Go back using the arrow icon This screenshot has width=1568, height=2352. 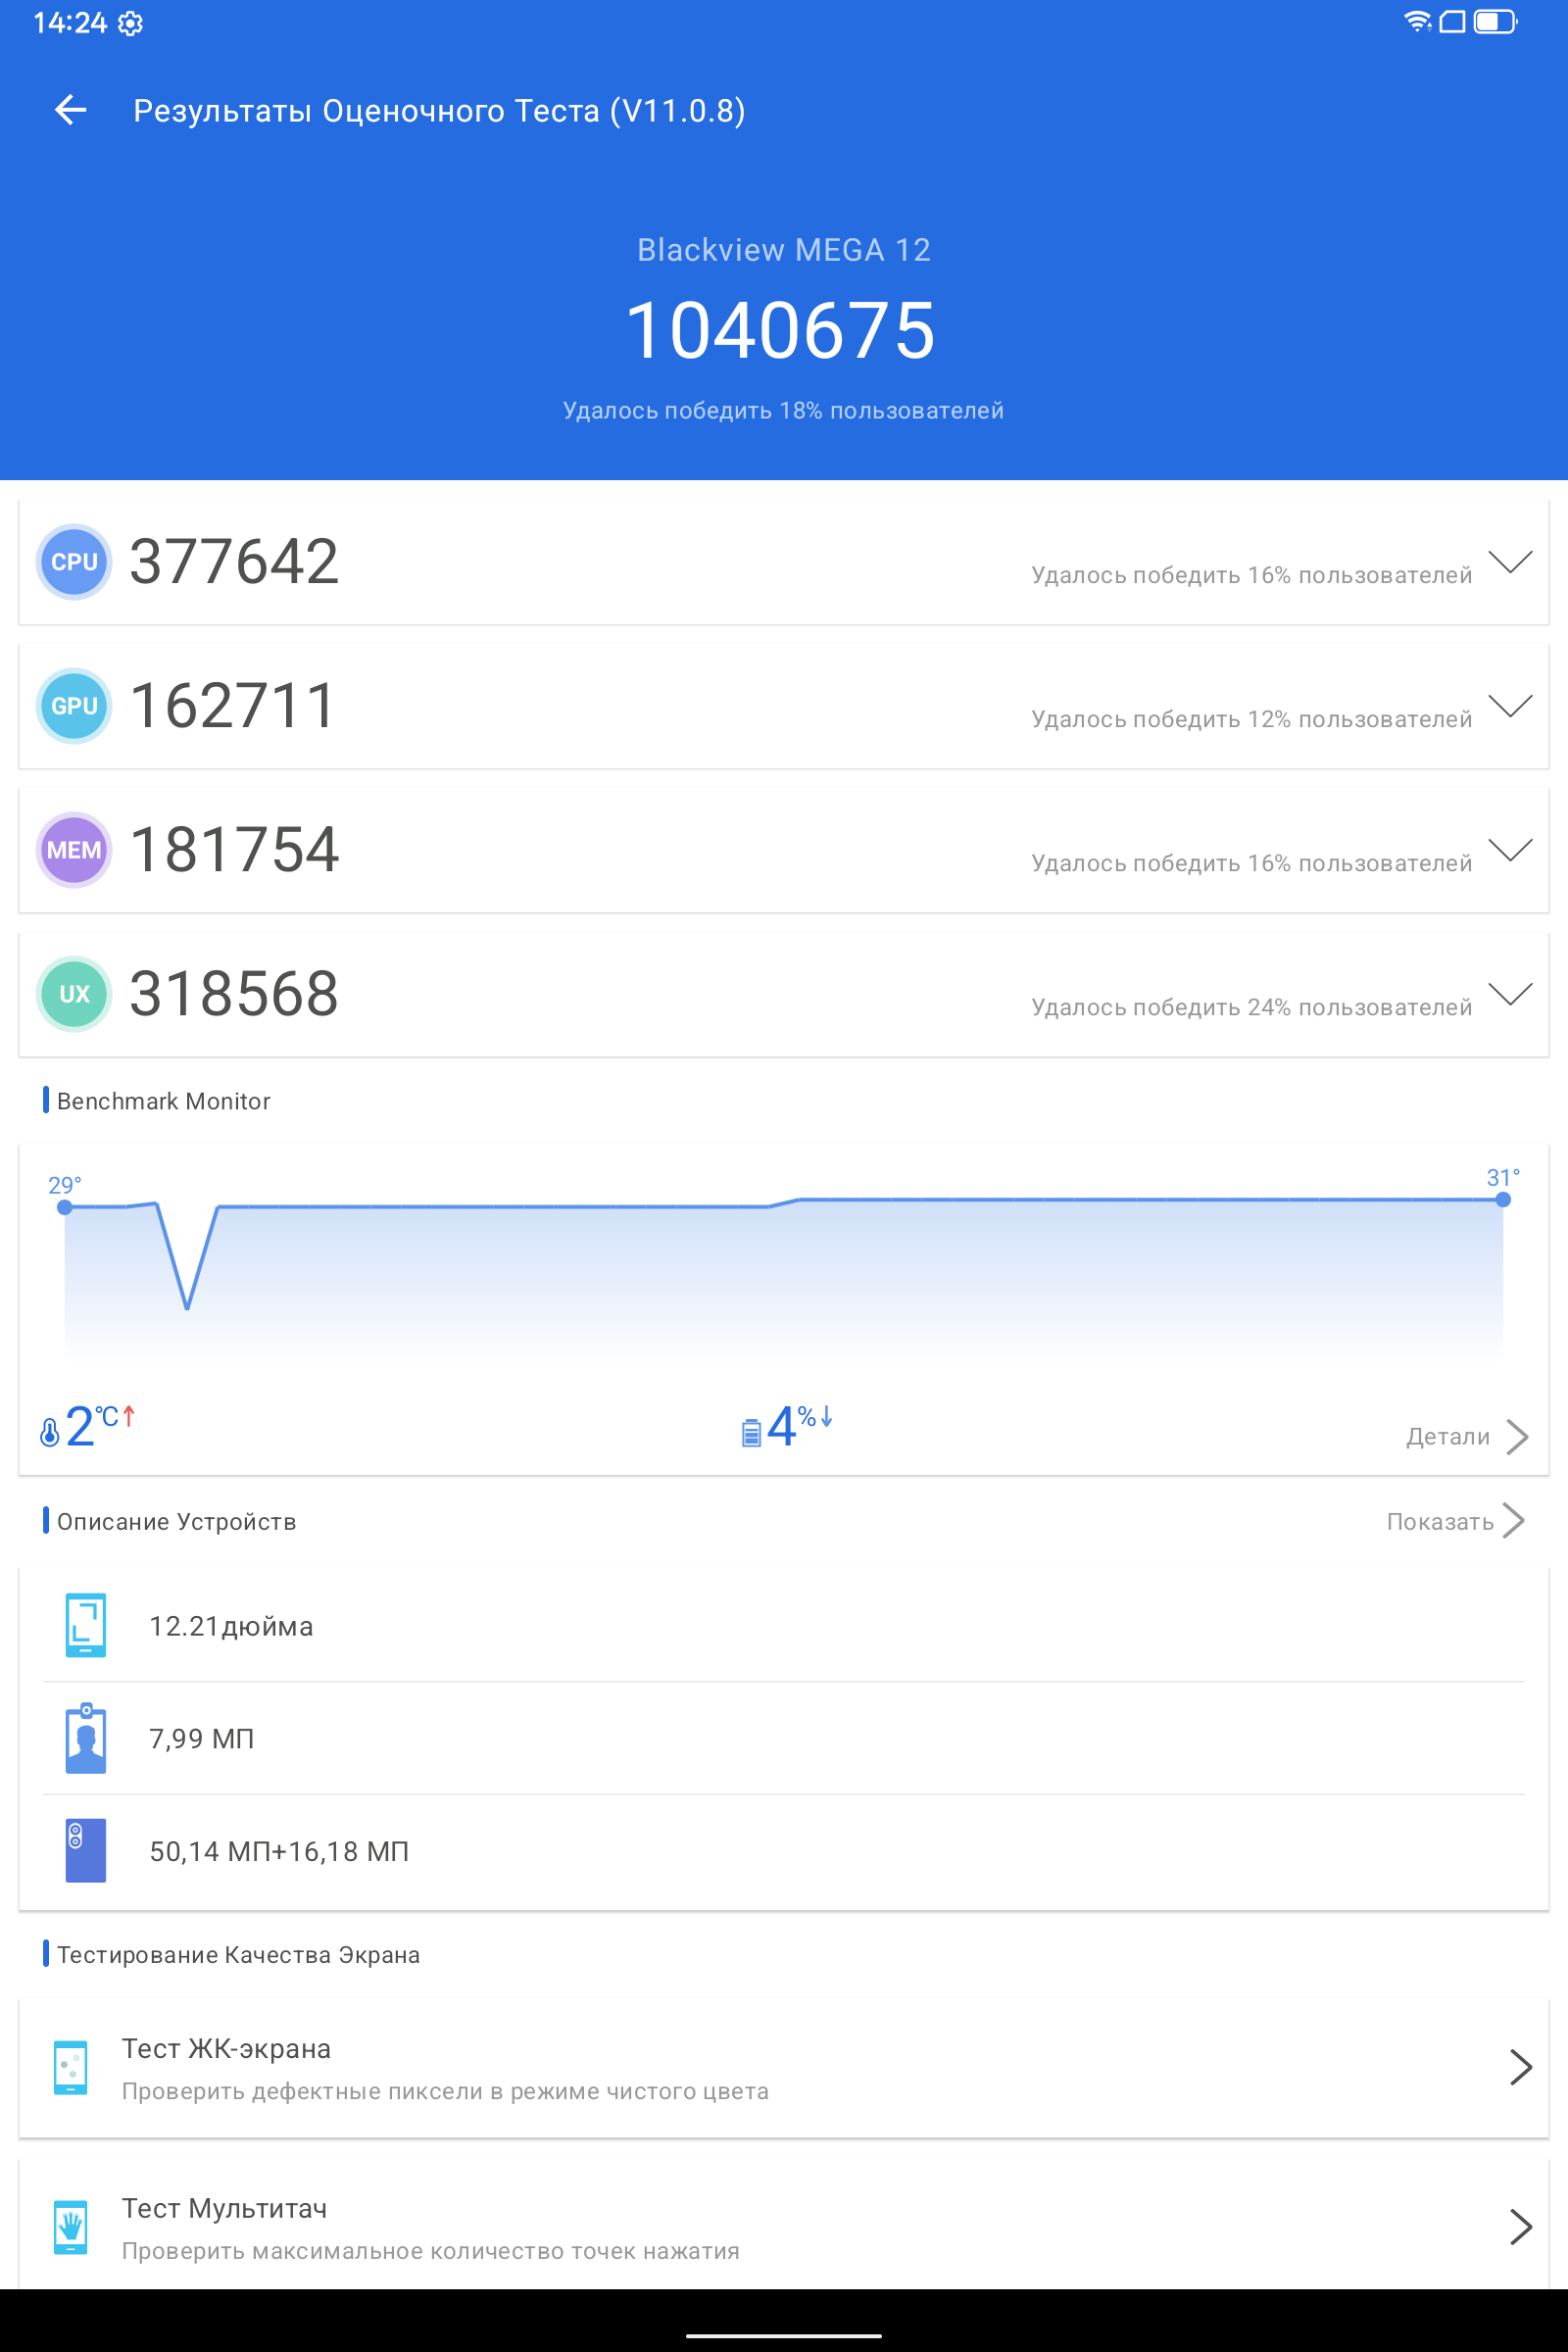(x=70, y=110)
